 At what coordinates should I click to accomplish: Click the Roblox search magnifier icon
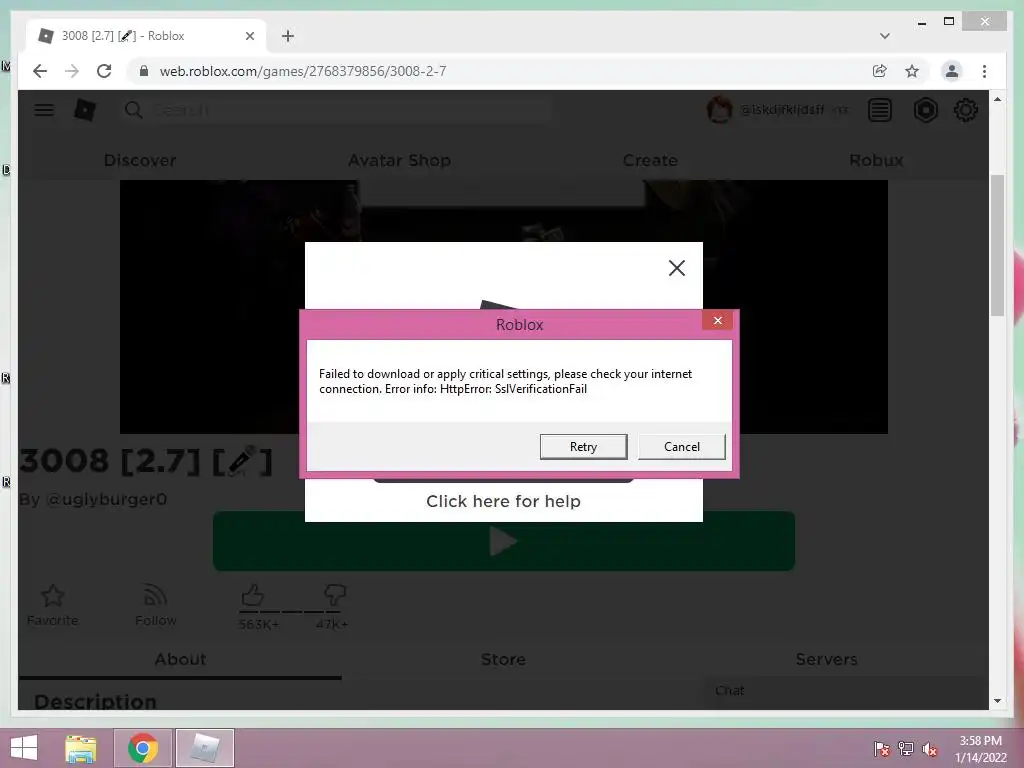(133, 110)
